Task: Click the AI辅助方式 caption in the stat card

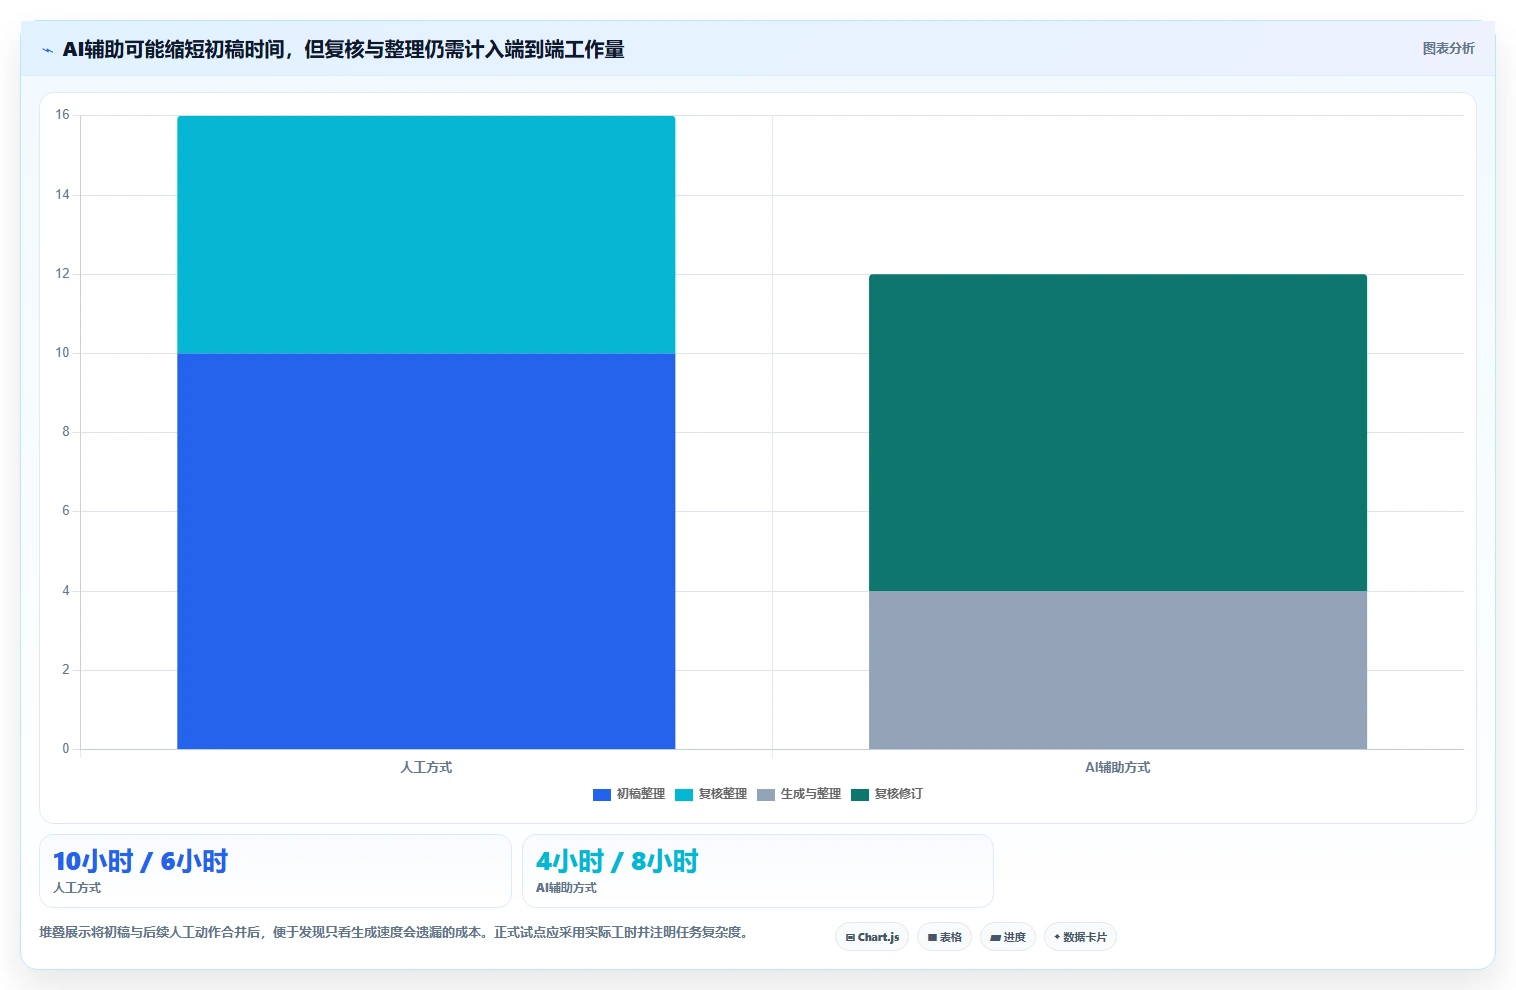Action: [566, 888]
